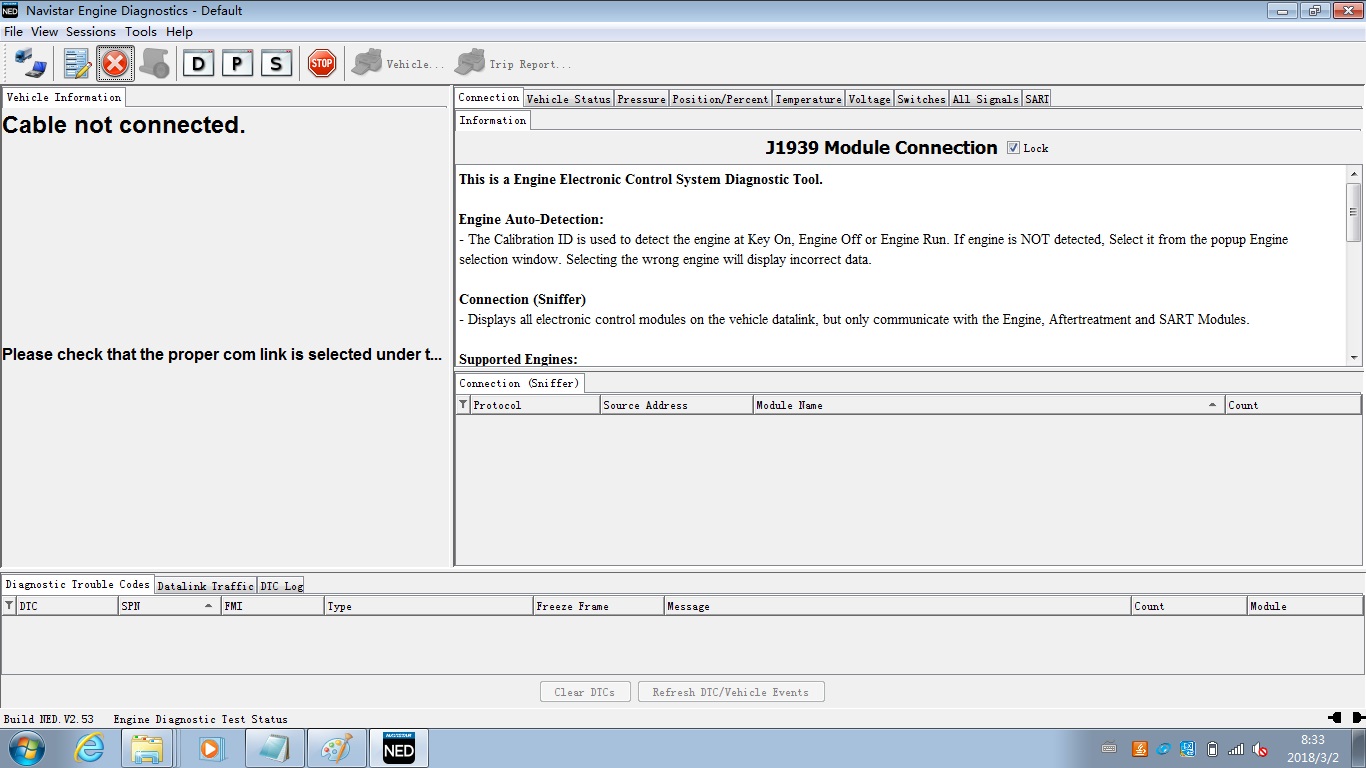Click the information pane scroll up arrow
This screenshot has height=768, width=1366.
(1354, 173)
